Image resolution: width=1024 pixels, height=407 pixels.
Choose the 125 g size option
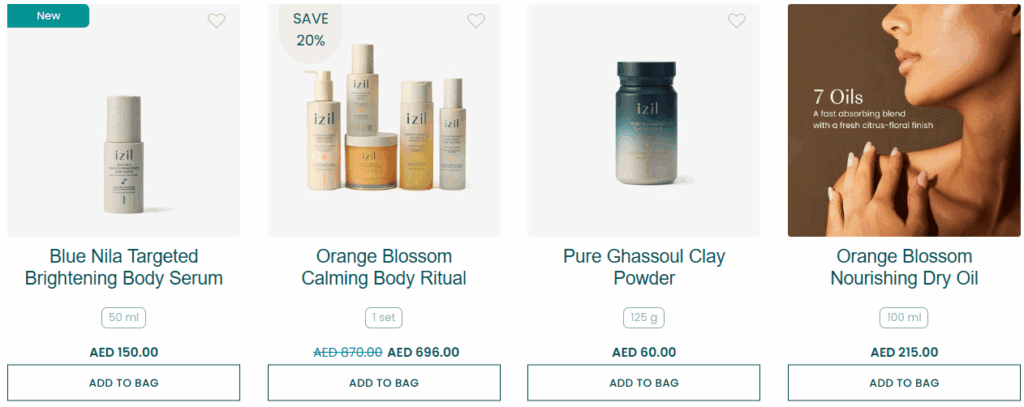coord(643,318)
